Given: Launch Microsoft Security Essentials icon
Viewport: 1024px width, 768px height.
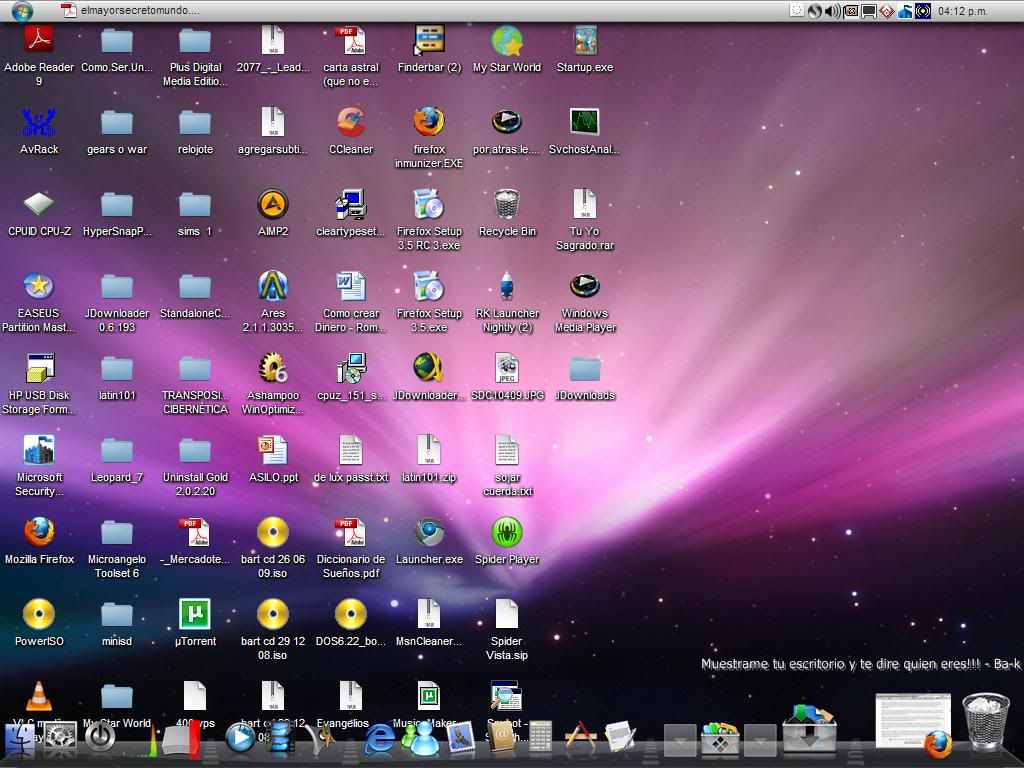Looking at the screenshot, I should pos(39,450).
